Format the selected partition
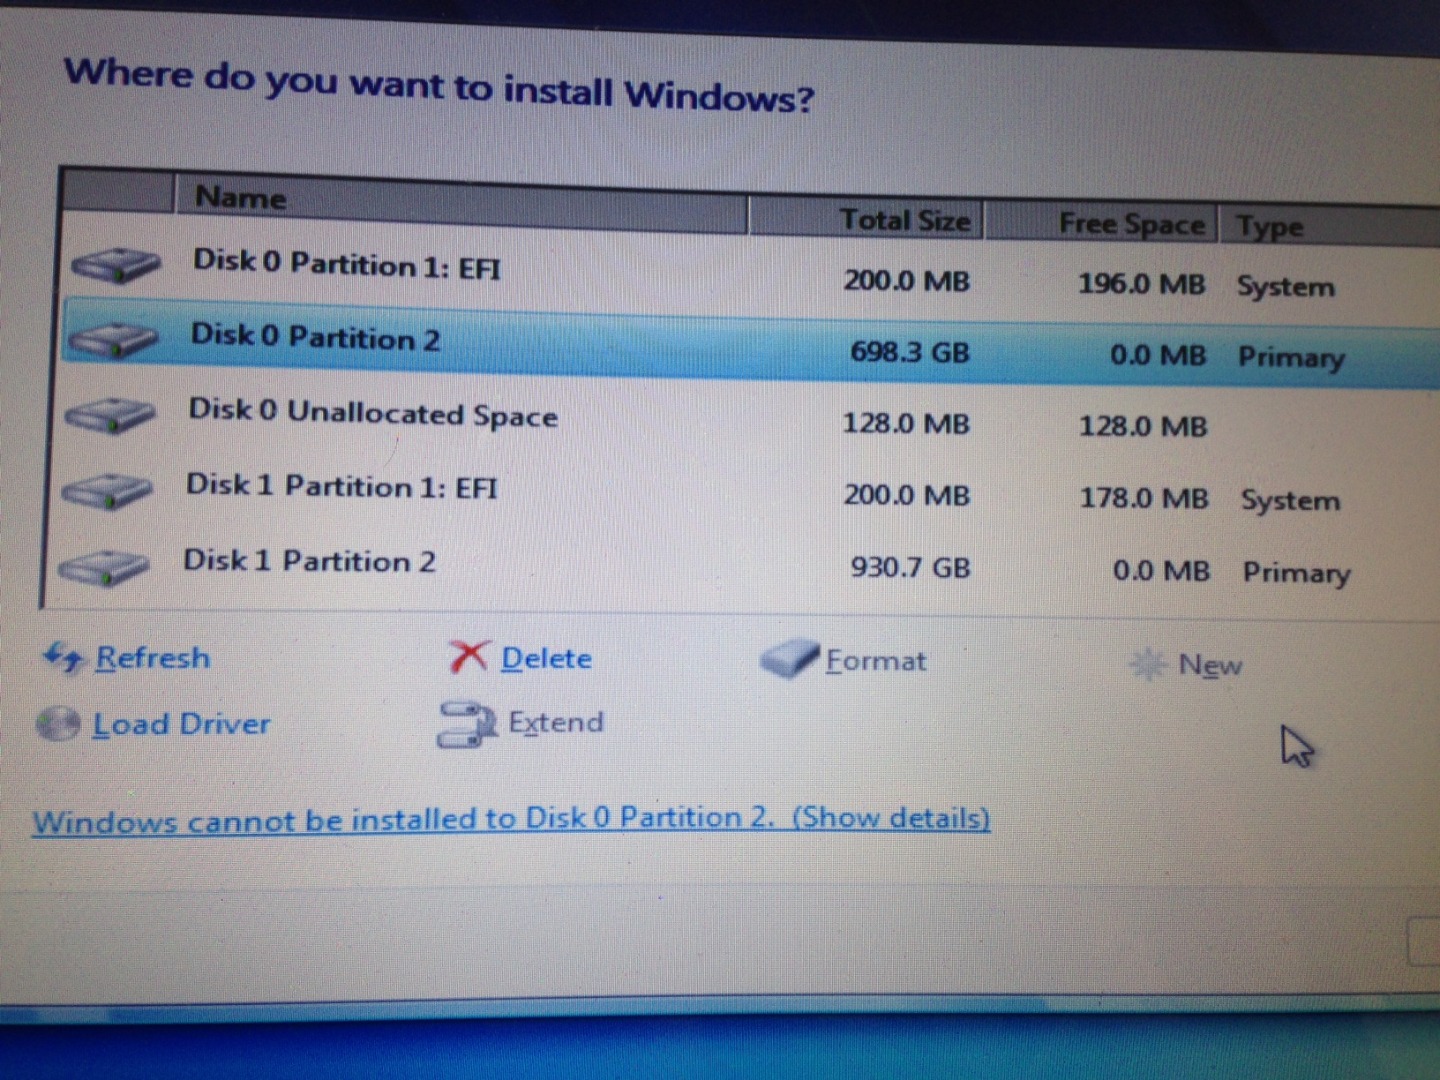Image resolution: width=1440 pixels, height=1080 pixels. pyautogui.click(x=876, y=661)
